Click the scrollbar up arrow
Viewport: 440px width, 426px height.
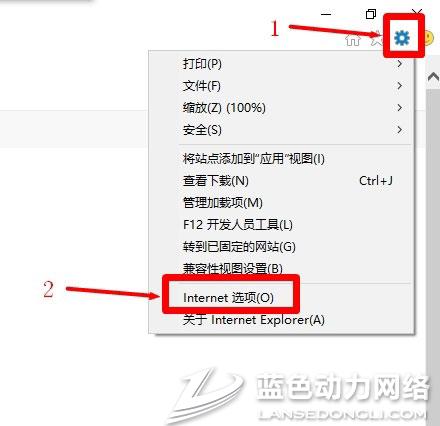click(x=433, y=77)
